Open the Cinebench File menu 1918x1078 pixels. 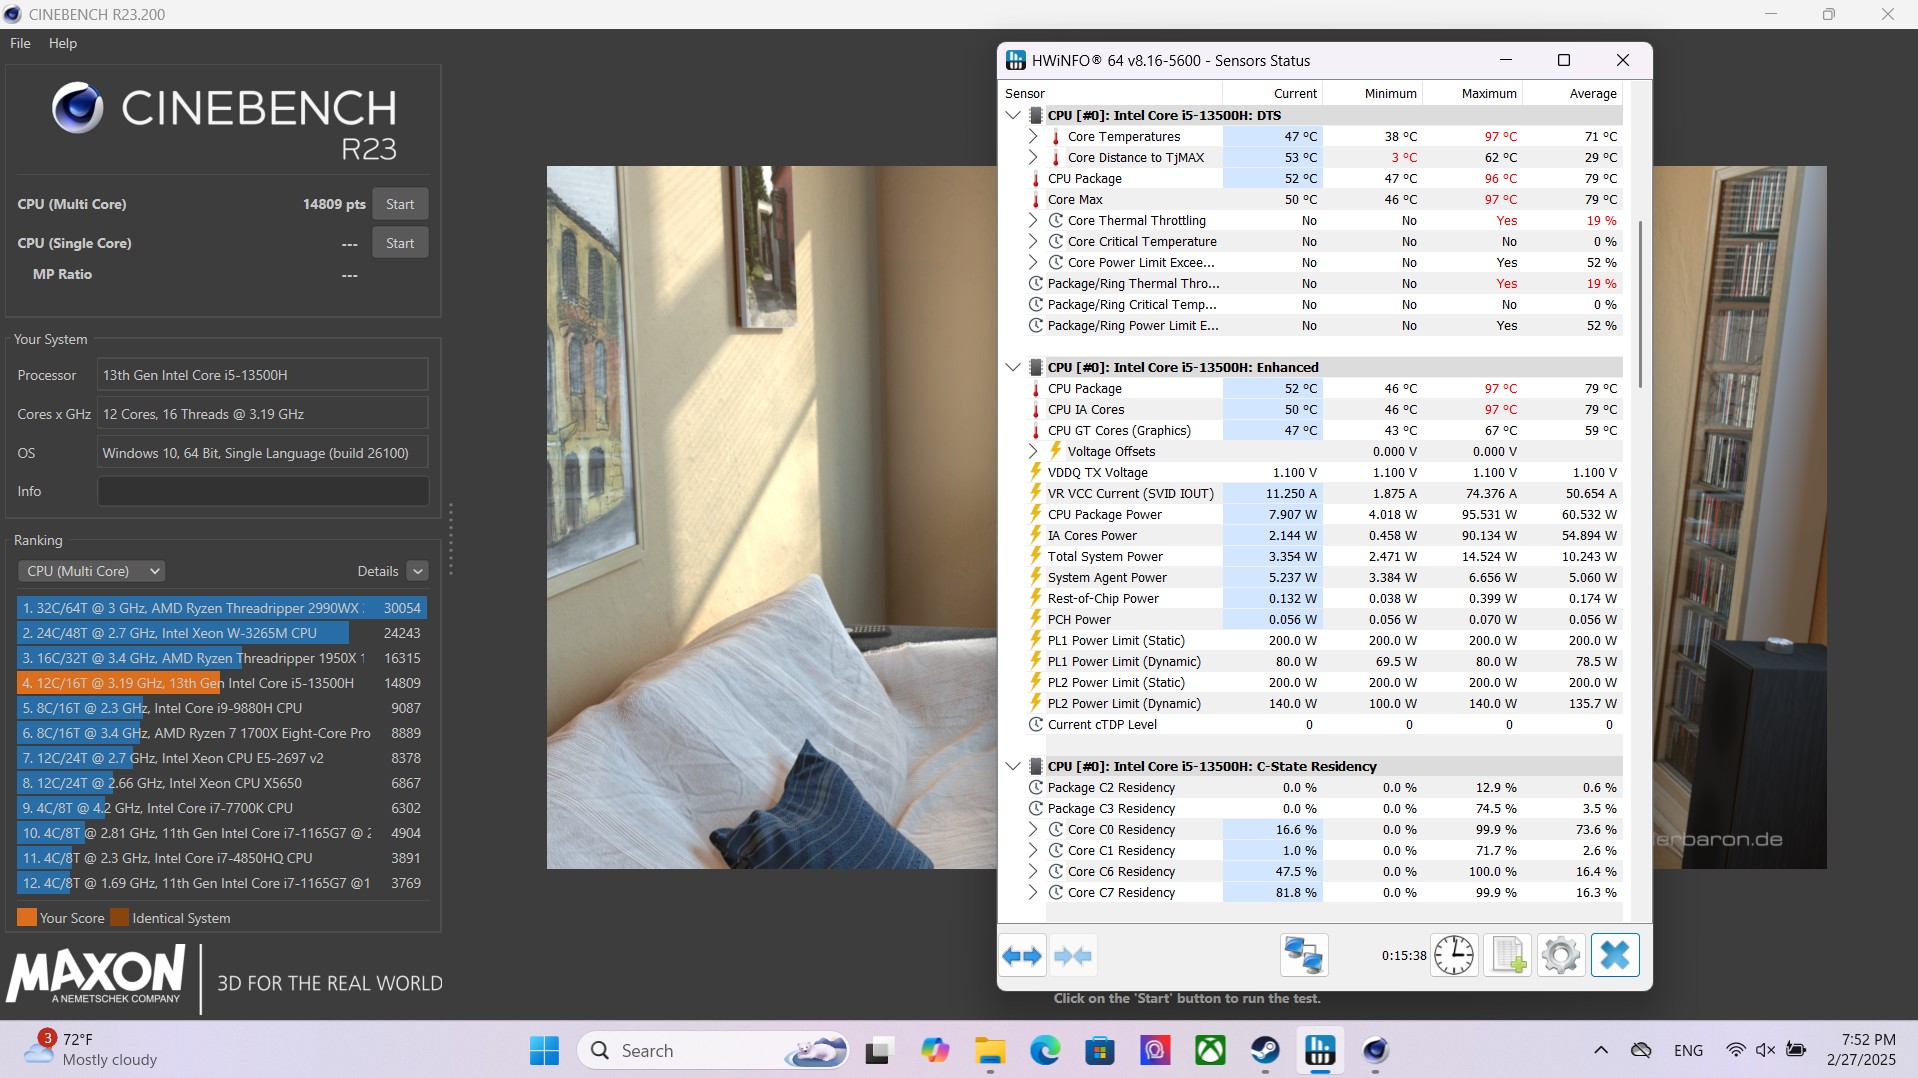pos(20,43)
